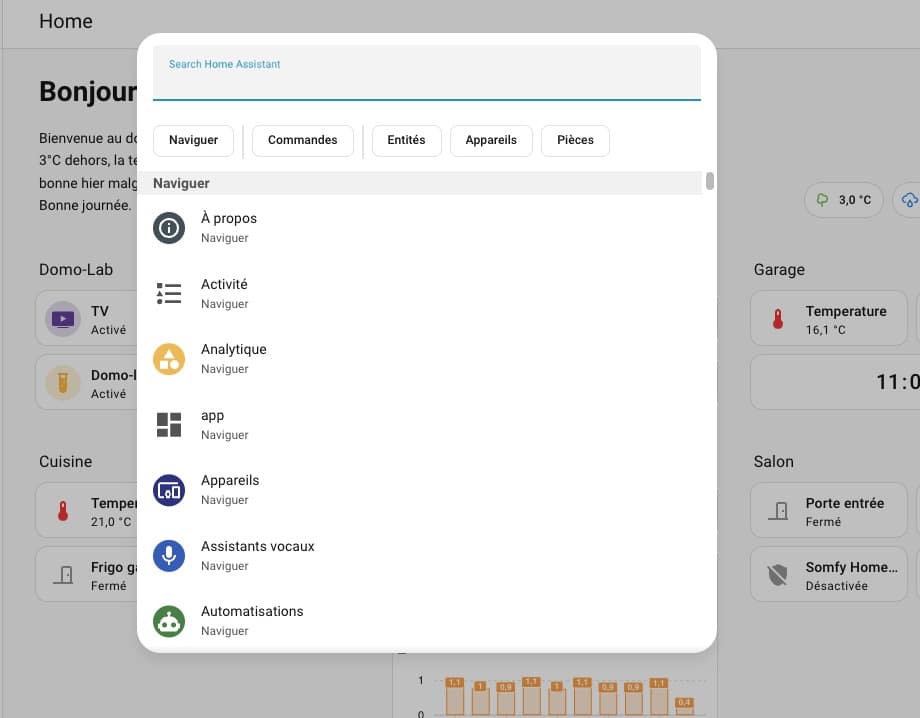Filter results by Entités
This screenshot has height=718, width=920.
[x=406, y=140]
